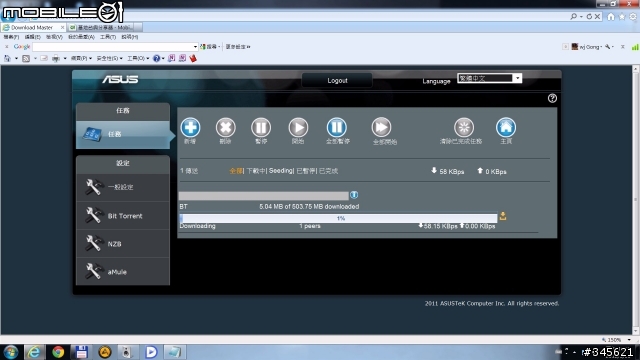The image size is (640, 360).
Task: Open NZB settings in sidebar
Action: pos(123,244)
